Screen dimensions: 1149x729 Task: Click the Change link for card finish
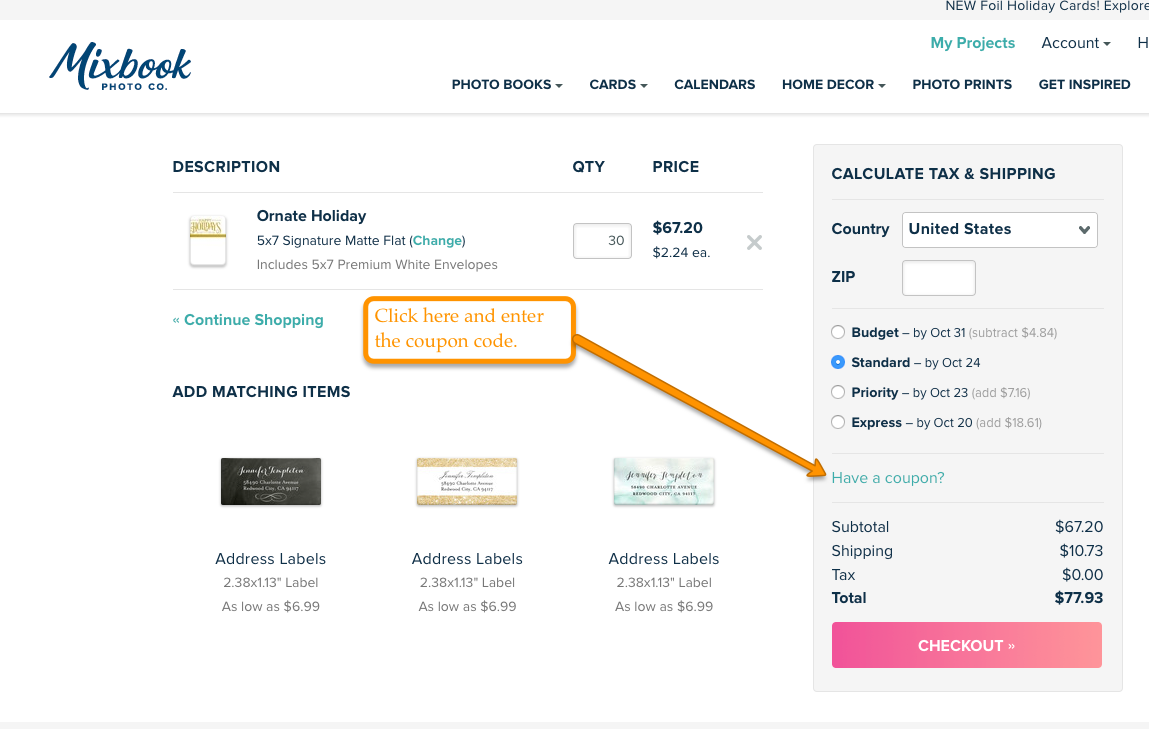coord(437,240)
